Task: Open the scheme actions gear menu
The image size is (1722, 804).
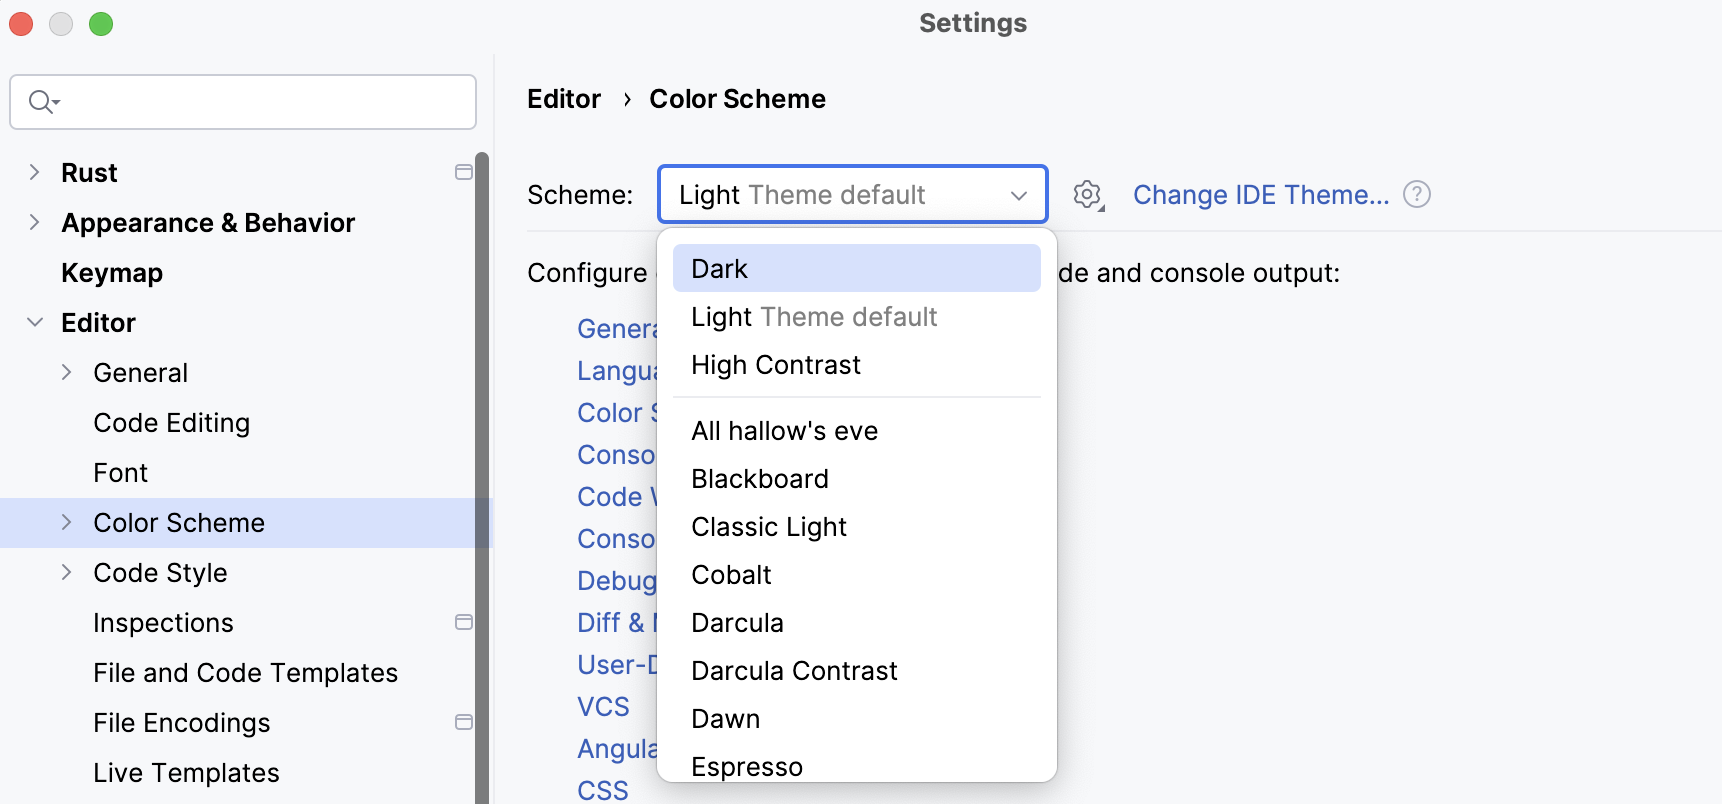Action: coord(1088,195)
